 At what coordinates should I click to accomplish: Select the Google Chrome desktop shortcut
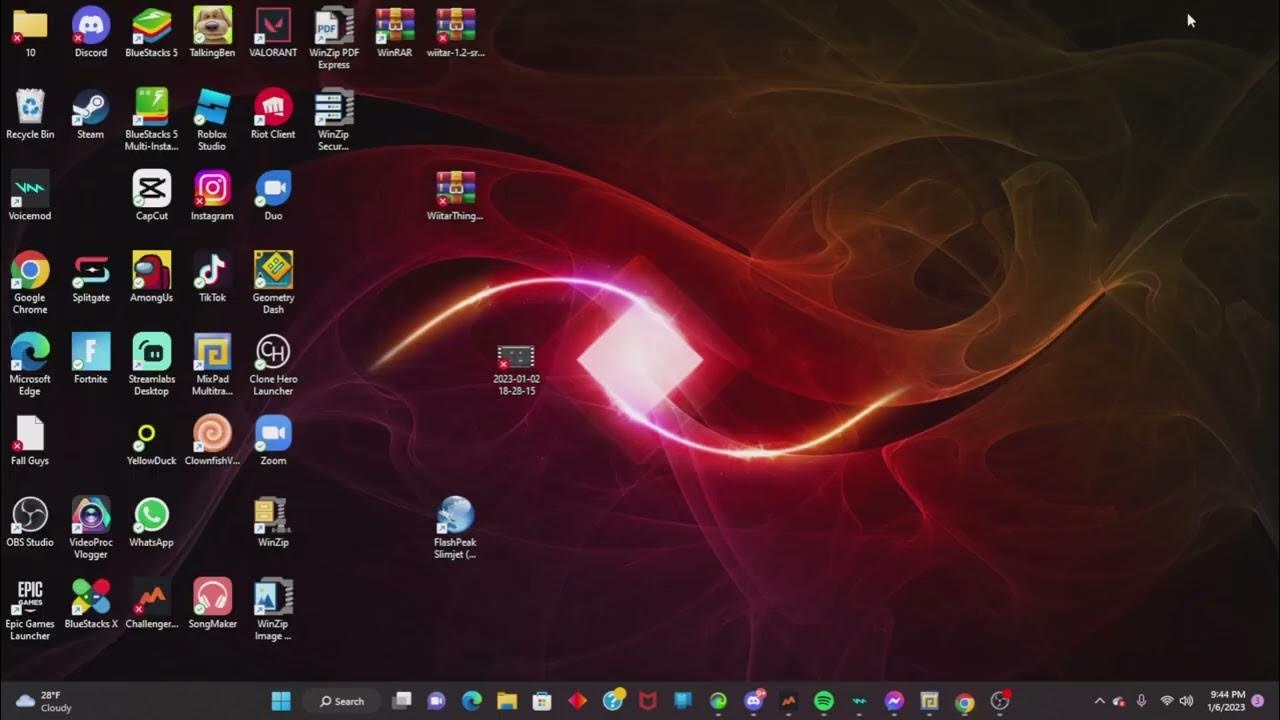pyautogui.click(x=30, y=283)
